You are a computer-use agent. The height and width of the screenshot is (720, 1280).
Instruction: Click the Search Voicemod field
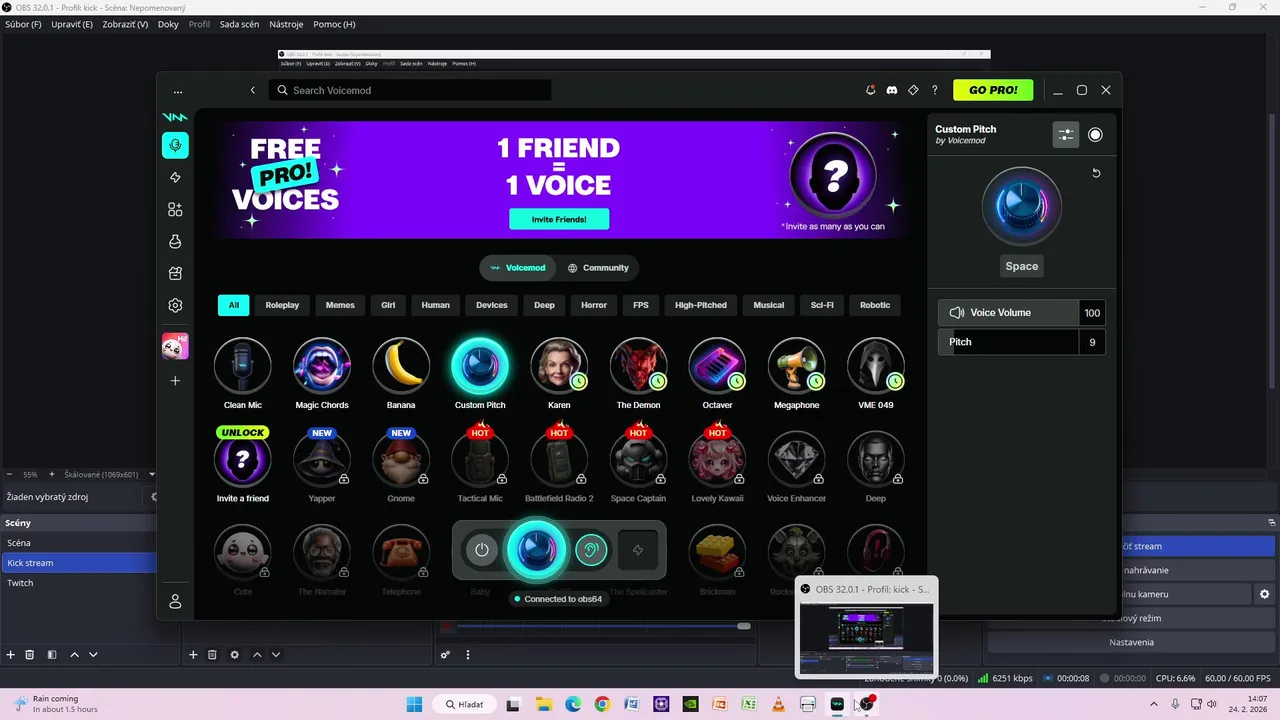[410, 90]
